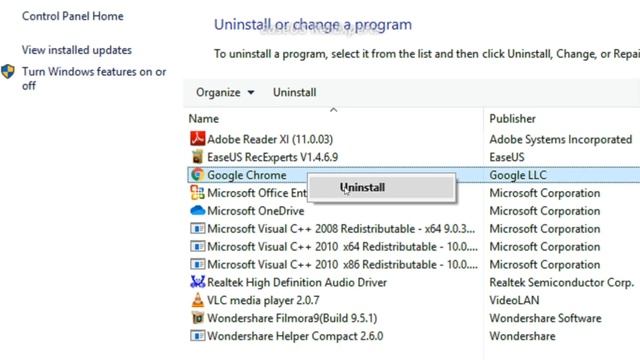Screen dimensions: 640x360
Task: Click the Wondershare Helper Compact icon
Action: click(x=198, y=336)
